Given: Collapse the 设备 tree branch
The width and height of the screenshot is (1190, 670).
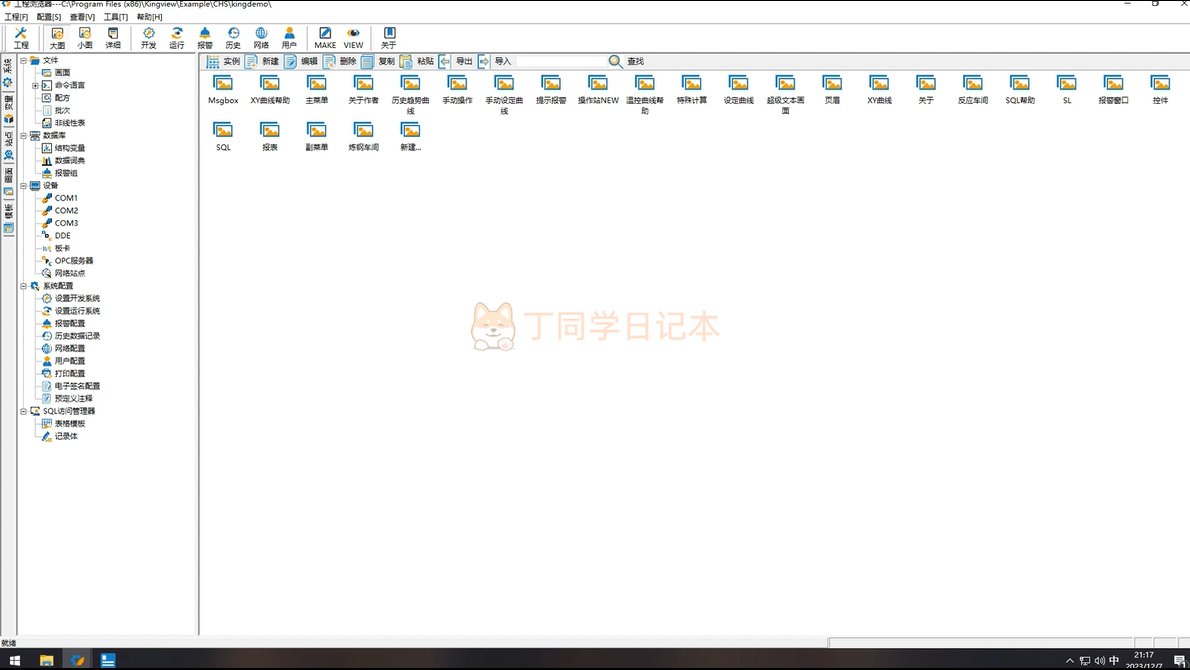Looking at the screenshot, I should pyautogui.click(x=23, y=186).
